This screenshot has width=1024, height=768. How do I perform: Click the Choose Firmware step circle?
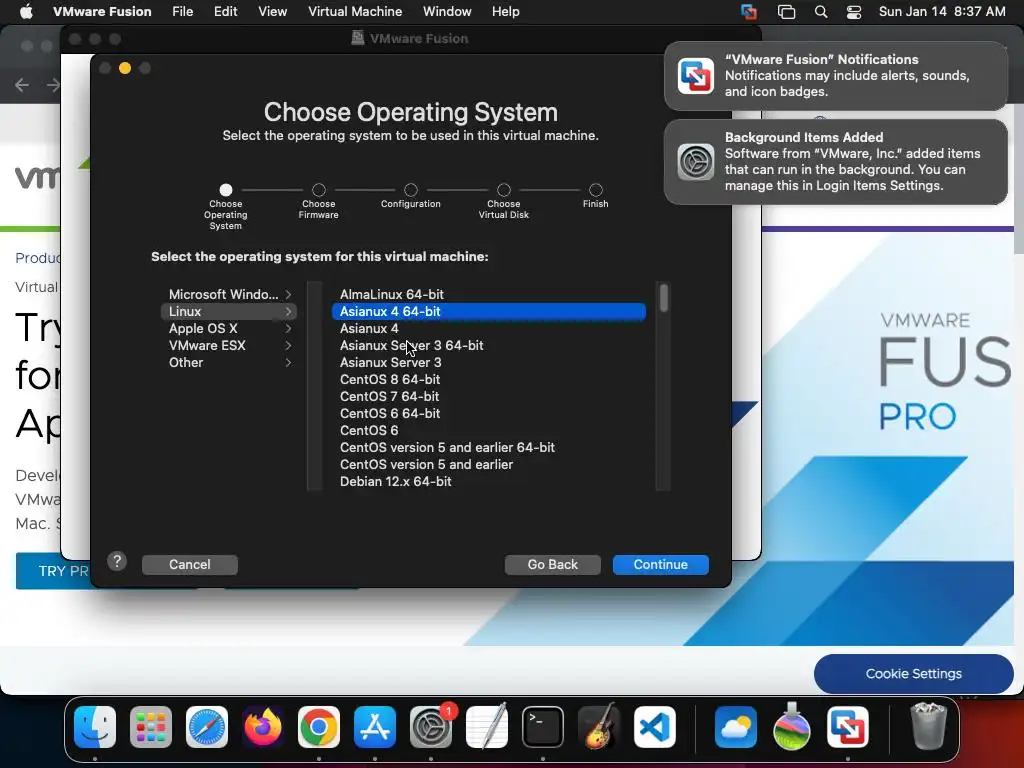(319, 190)
